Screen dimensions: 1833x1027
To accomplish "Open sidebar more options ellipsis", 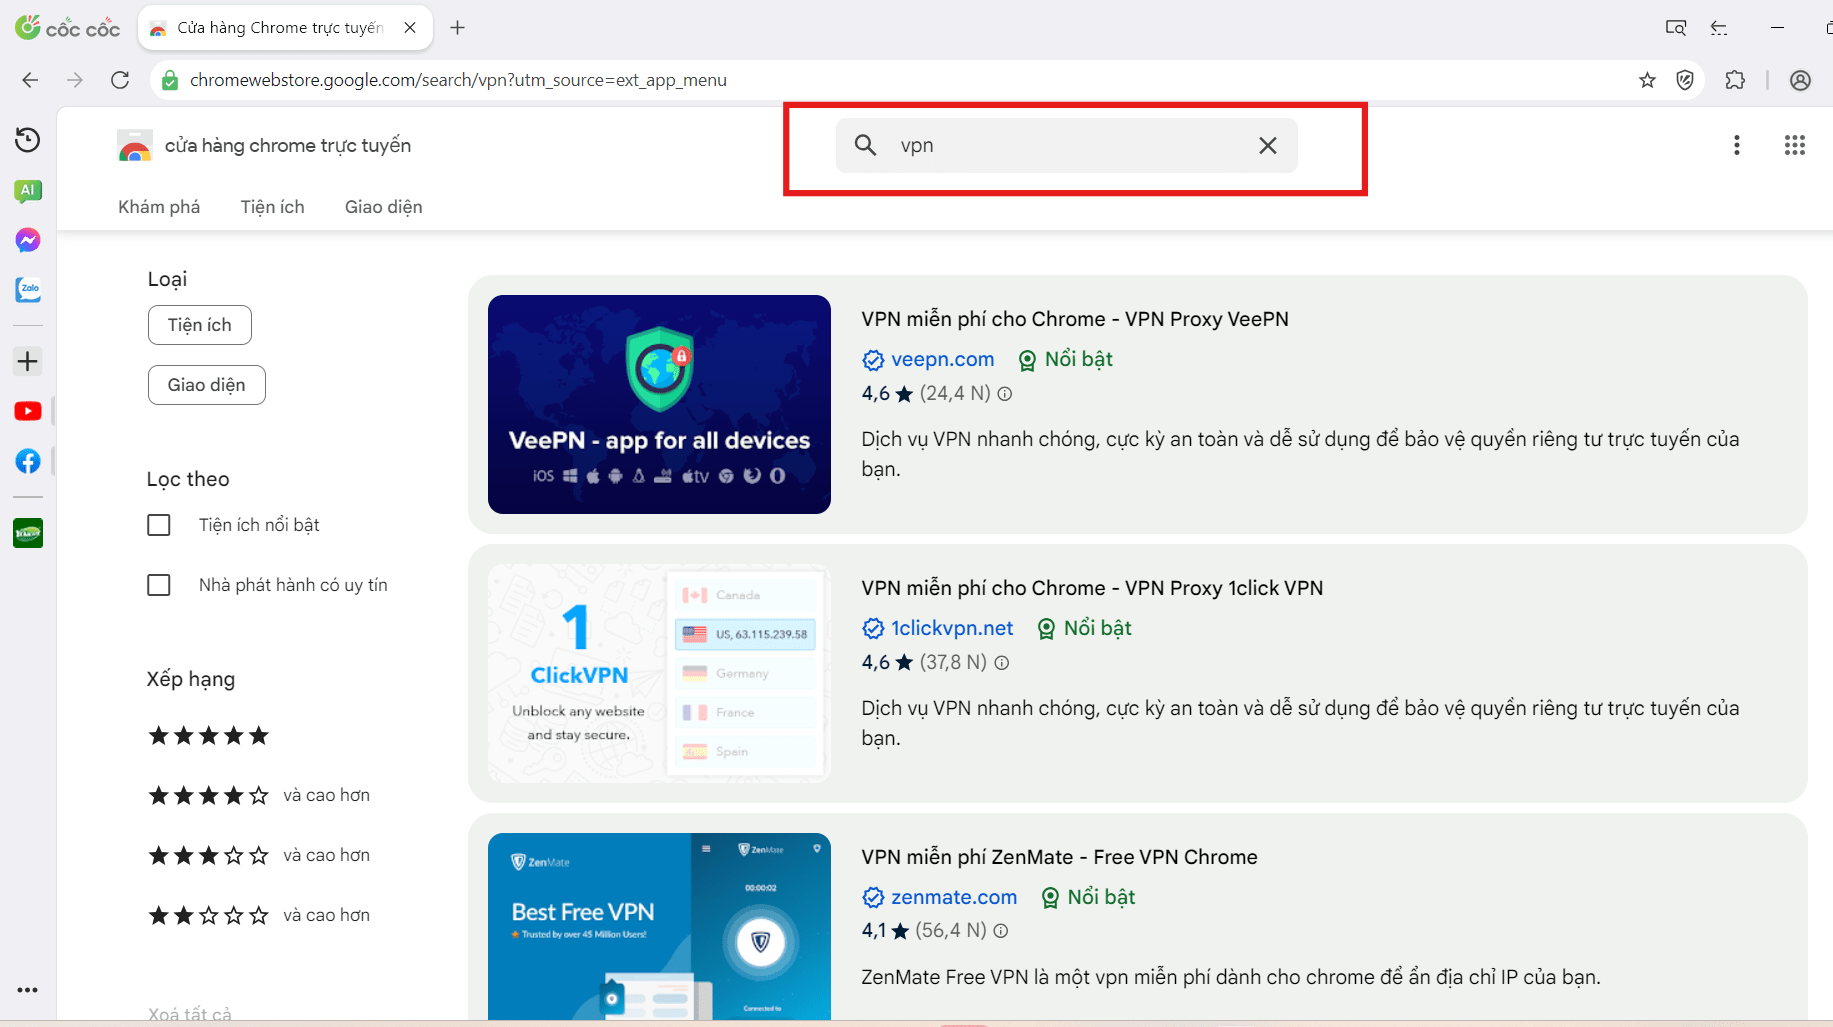I will click(28, 990).
